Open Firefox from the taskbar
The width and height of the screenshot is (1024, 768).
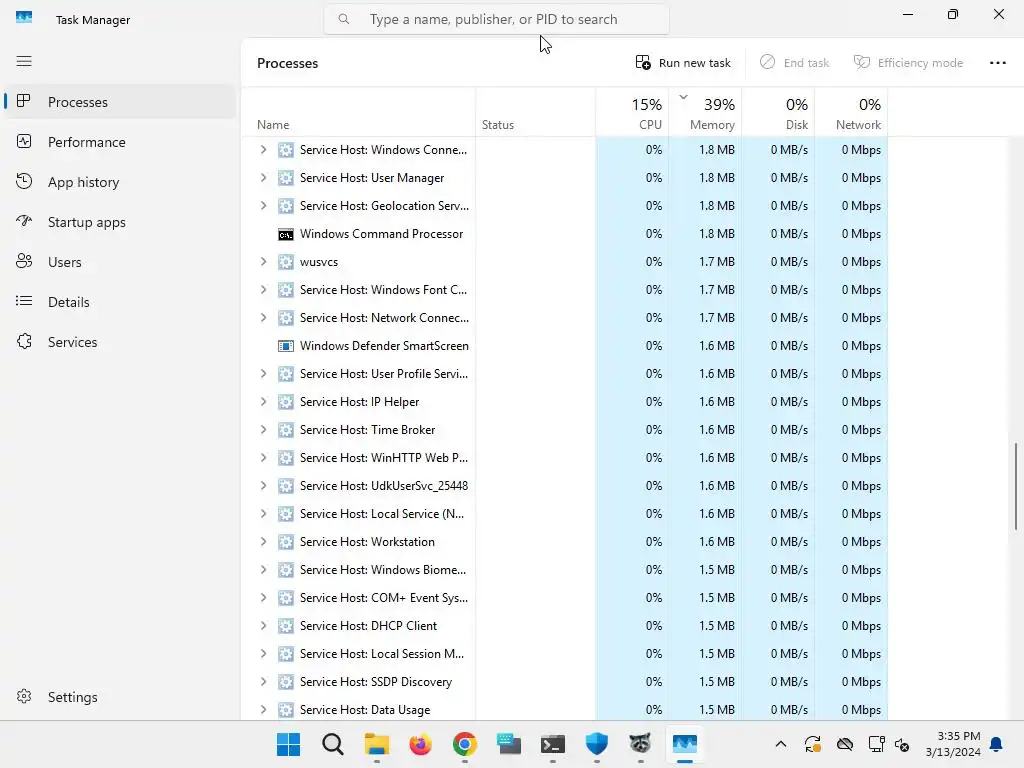coord(421,744)
